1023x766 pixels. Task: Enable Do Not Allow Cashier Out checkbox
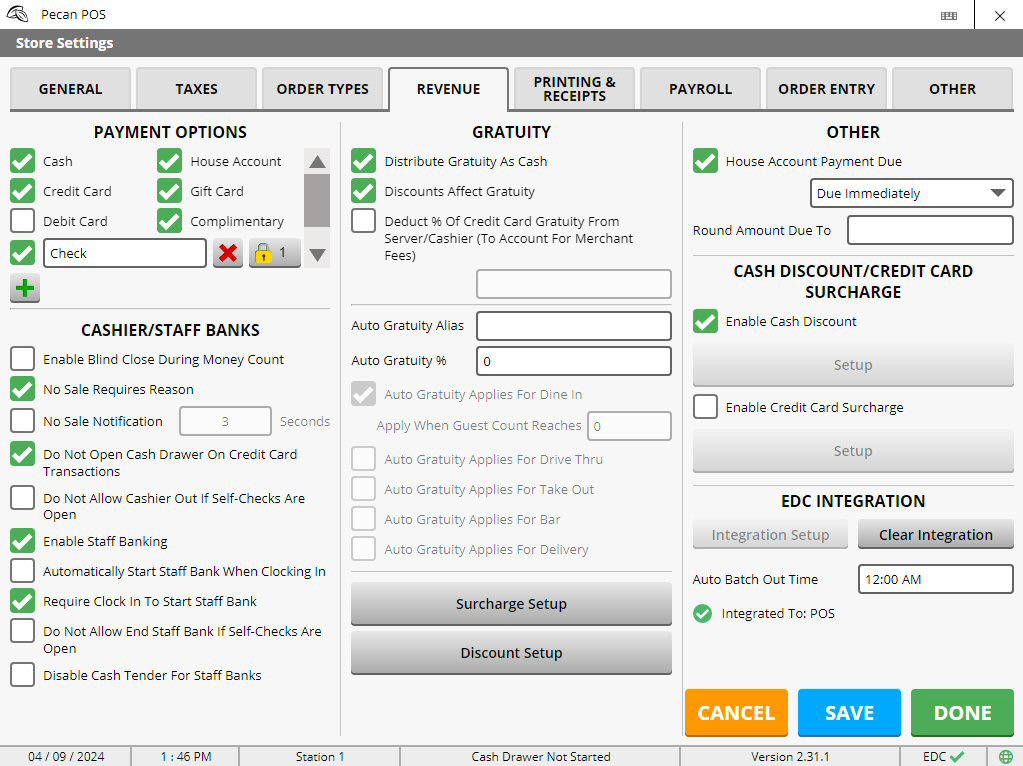pyautogui.click(x=23, y=498)
